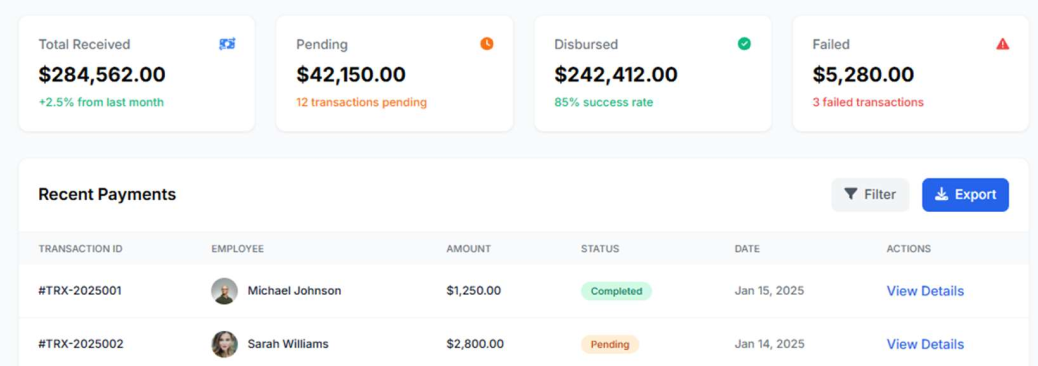Export the recent payments

[965, 195]
